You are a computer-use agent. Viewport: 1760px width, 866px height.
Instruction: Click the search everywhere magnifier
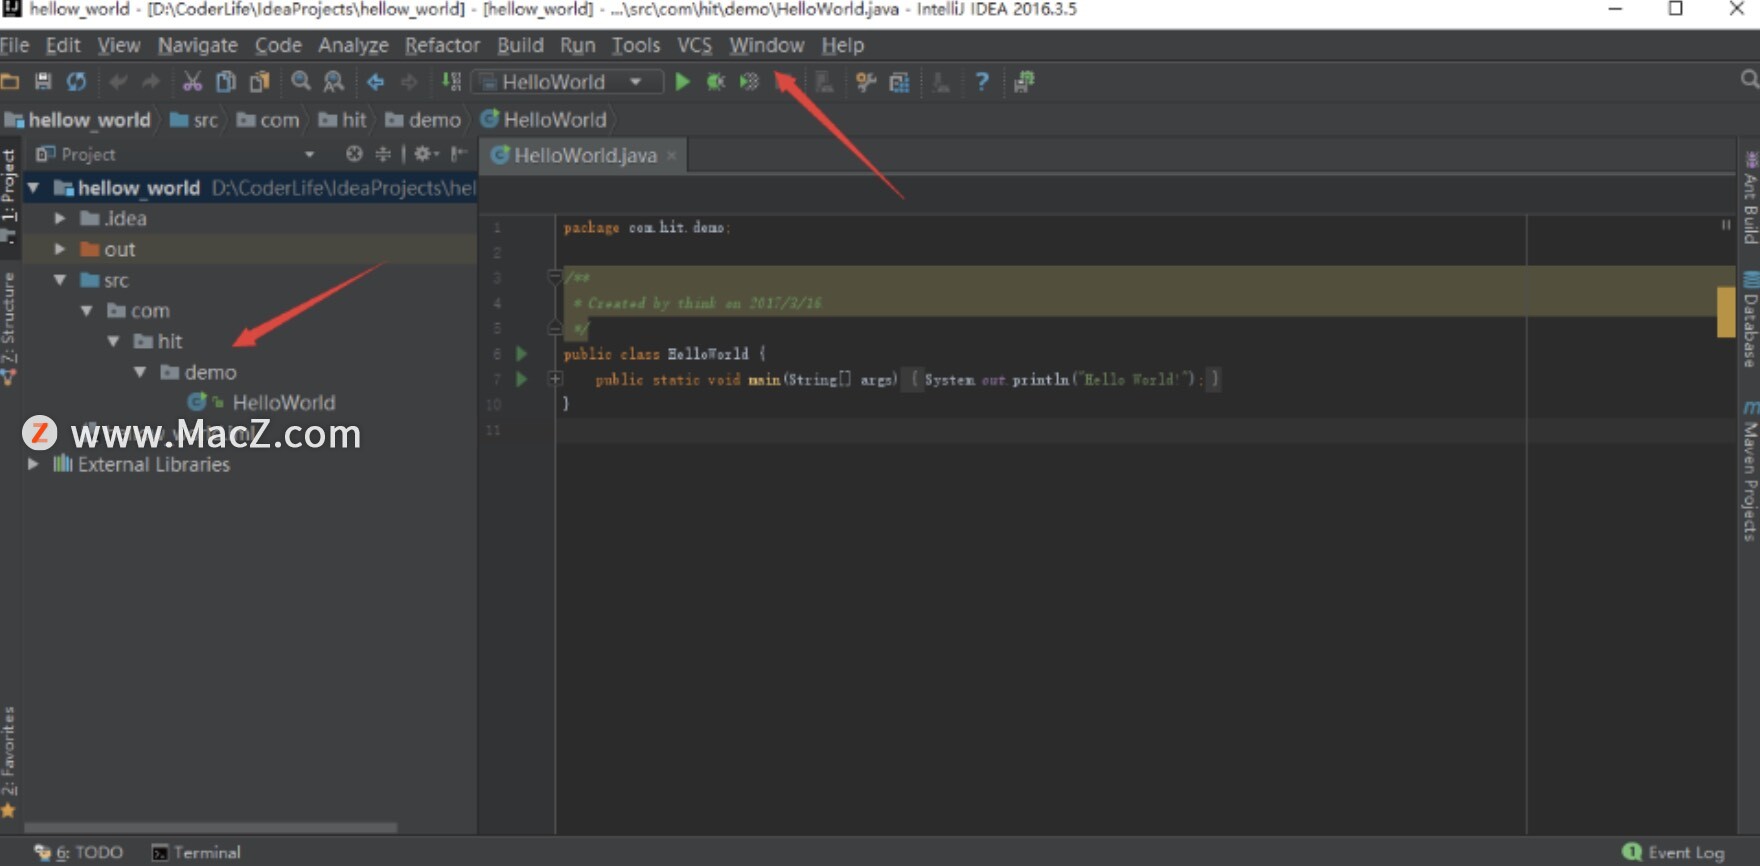[1749, 79]
